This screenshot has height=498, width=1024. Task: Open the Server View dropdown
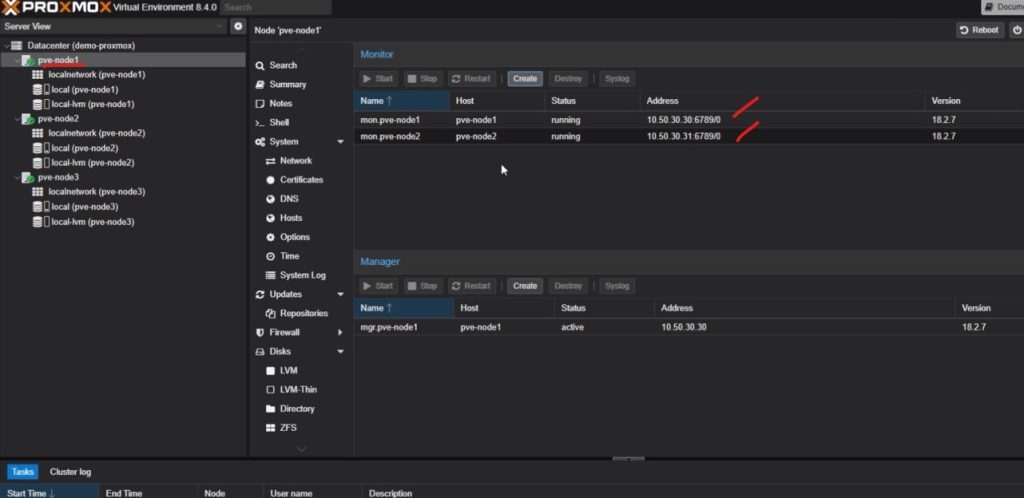tap(114, 26)
